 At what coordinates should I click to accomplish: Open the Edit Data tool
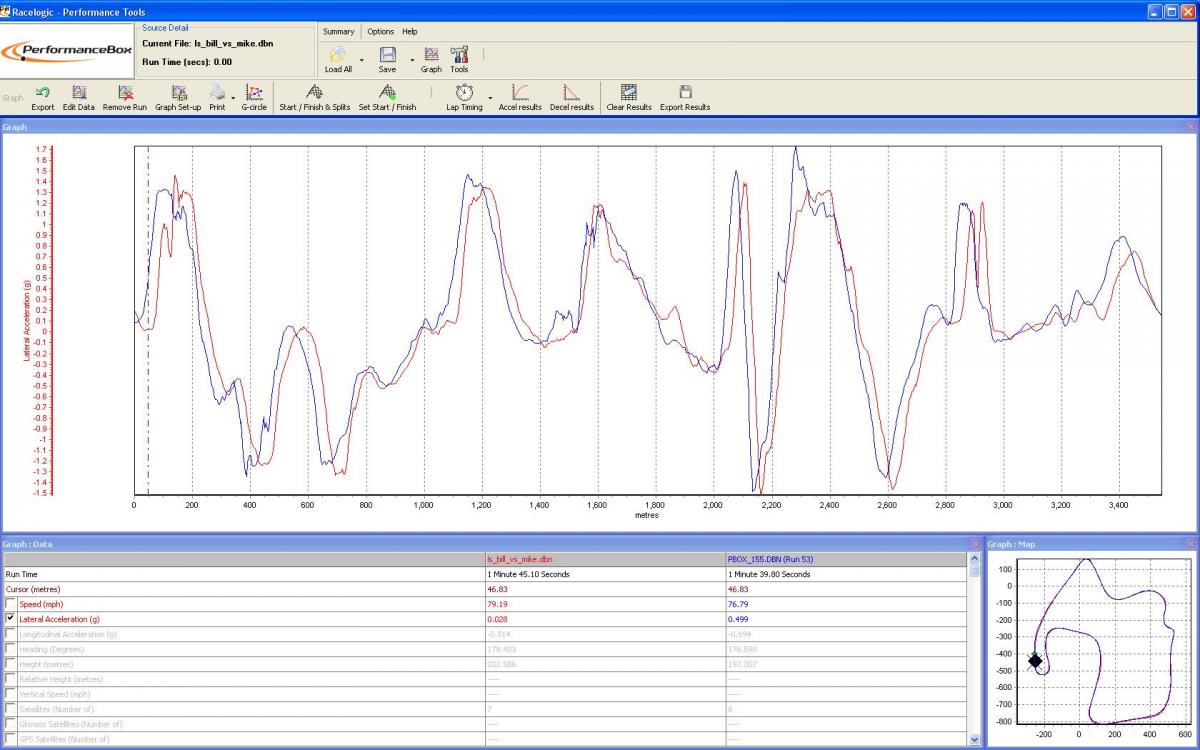coord(79,93)
